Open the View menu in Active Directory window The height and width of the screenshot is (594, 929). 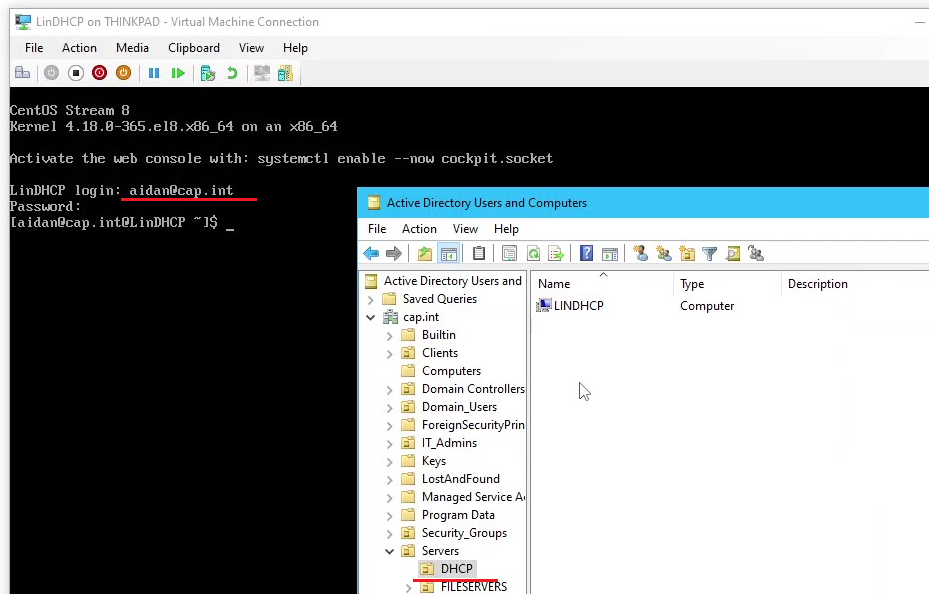click(x=465, y=229)
